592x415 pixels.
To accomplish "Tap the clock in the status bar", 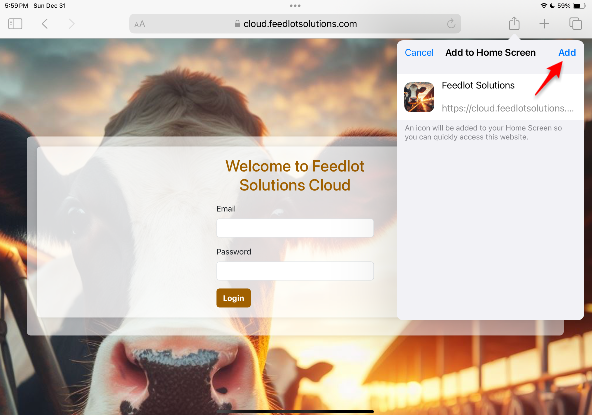I will coord(16,6).
